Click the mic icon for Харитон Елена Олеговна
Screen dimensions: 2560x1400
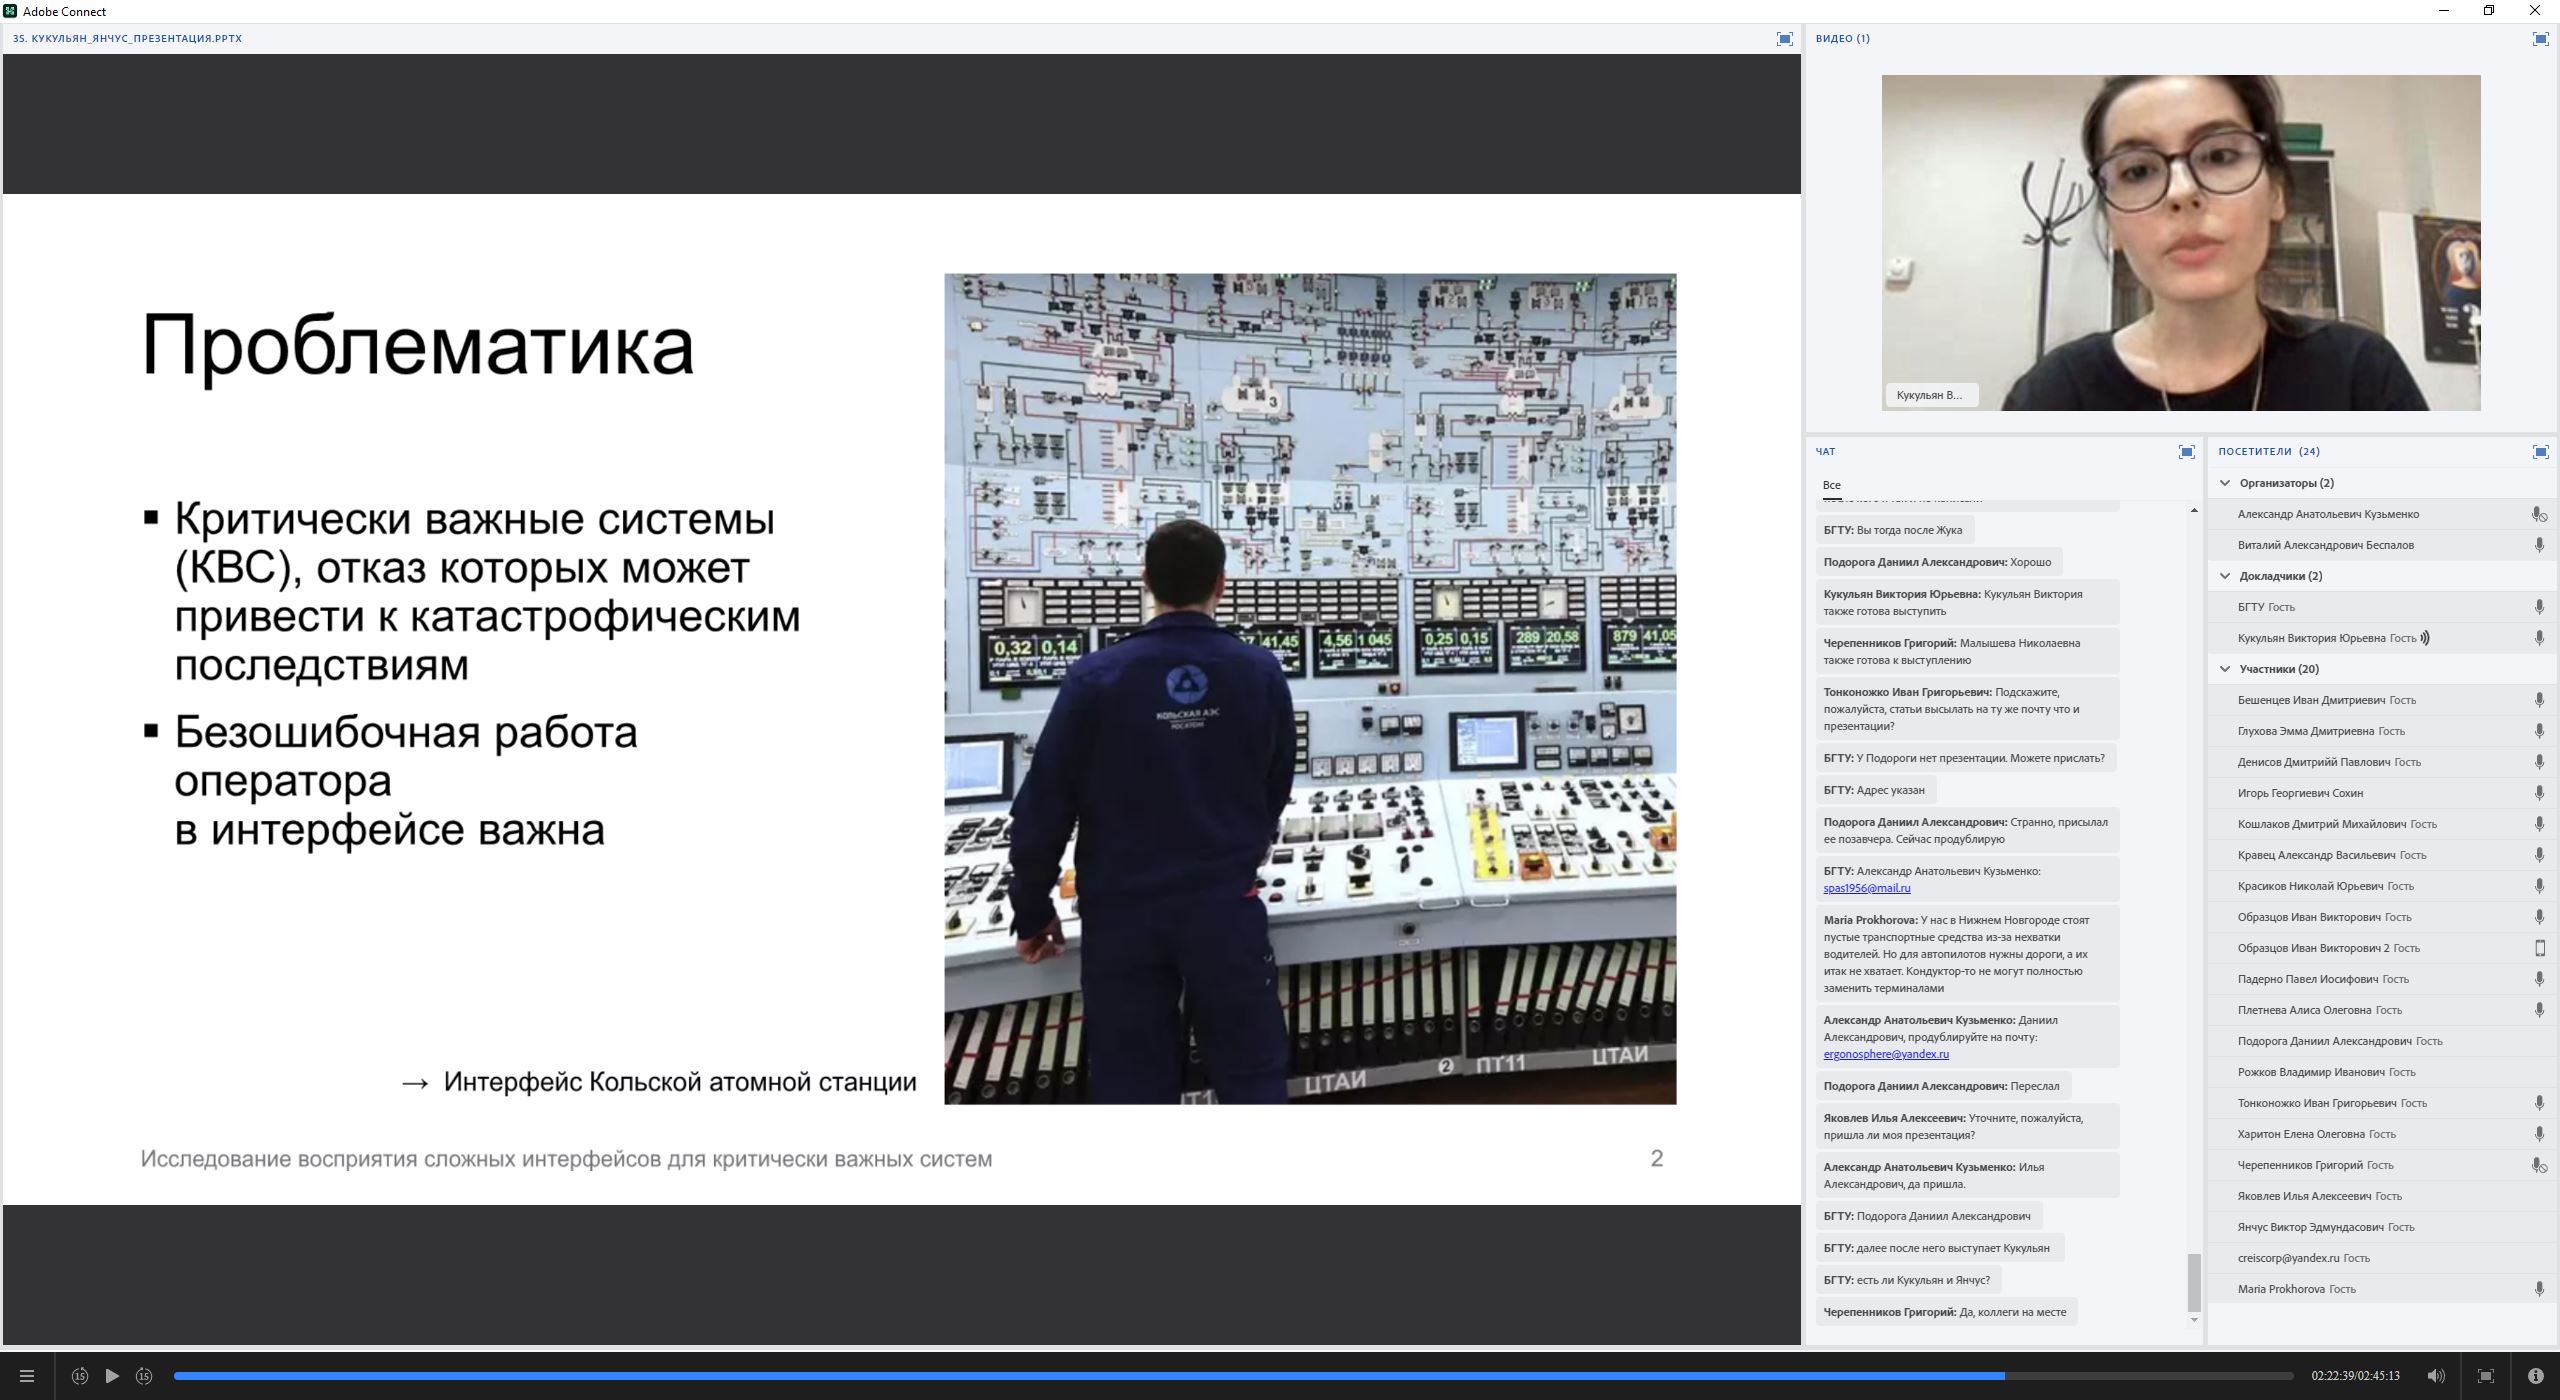point(2539,1134)
